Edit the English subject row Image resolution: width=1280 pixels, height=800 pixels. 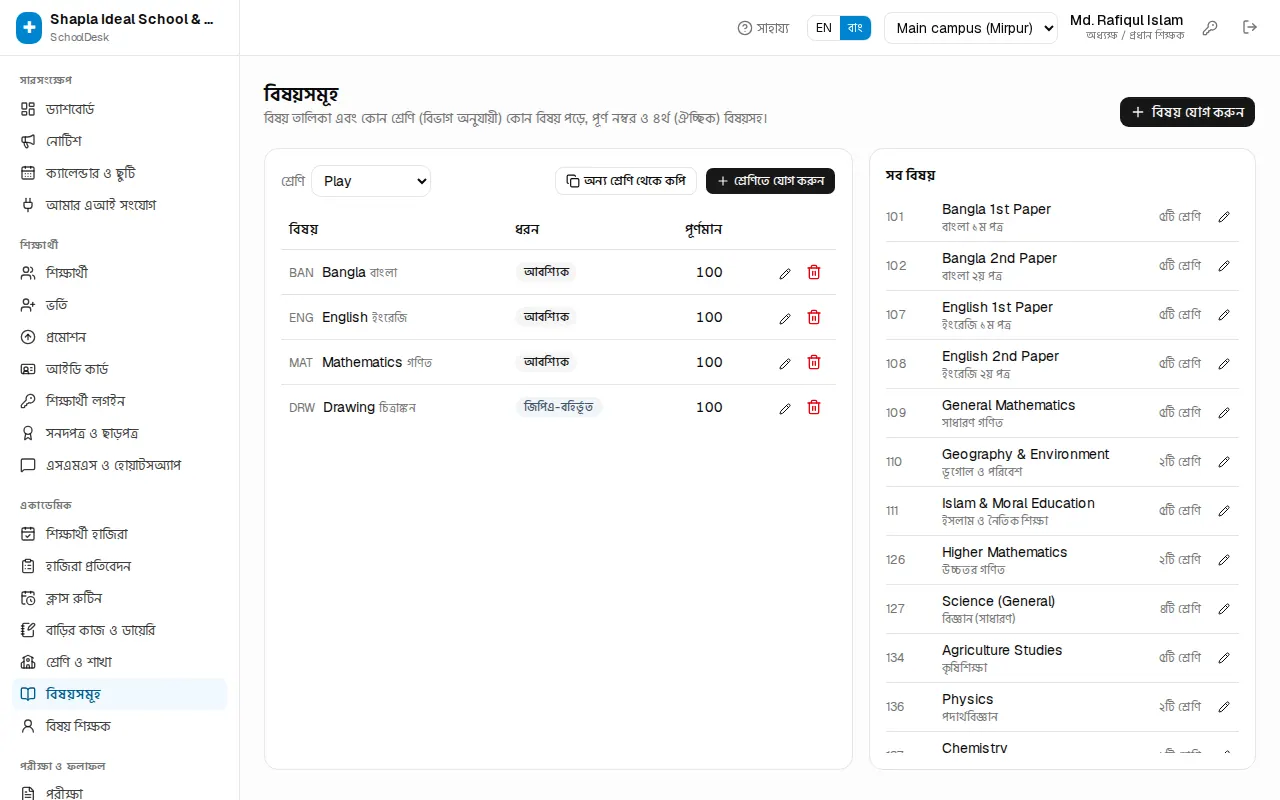coord(785,318)
